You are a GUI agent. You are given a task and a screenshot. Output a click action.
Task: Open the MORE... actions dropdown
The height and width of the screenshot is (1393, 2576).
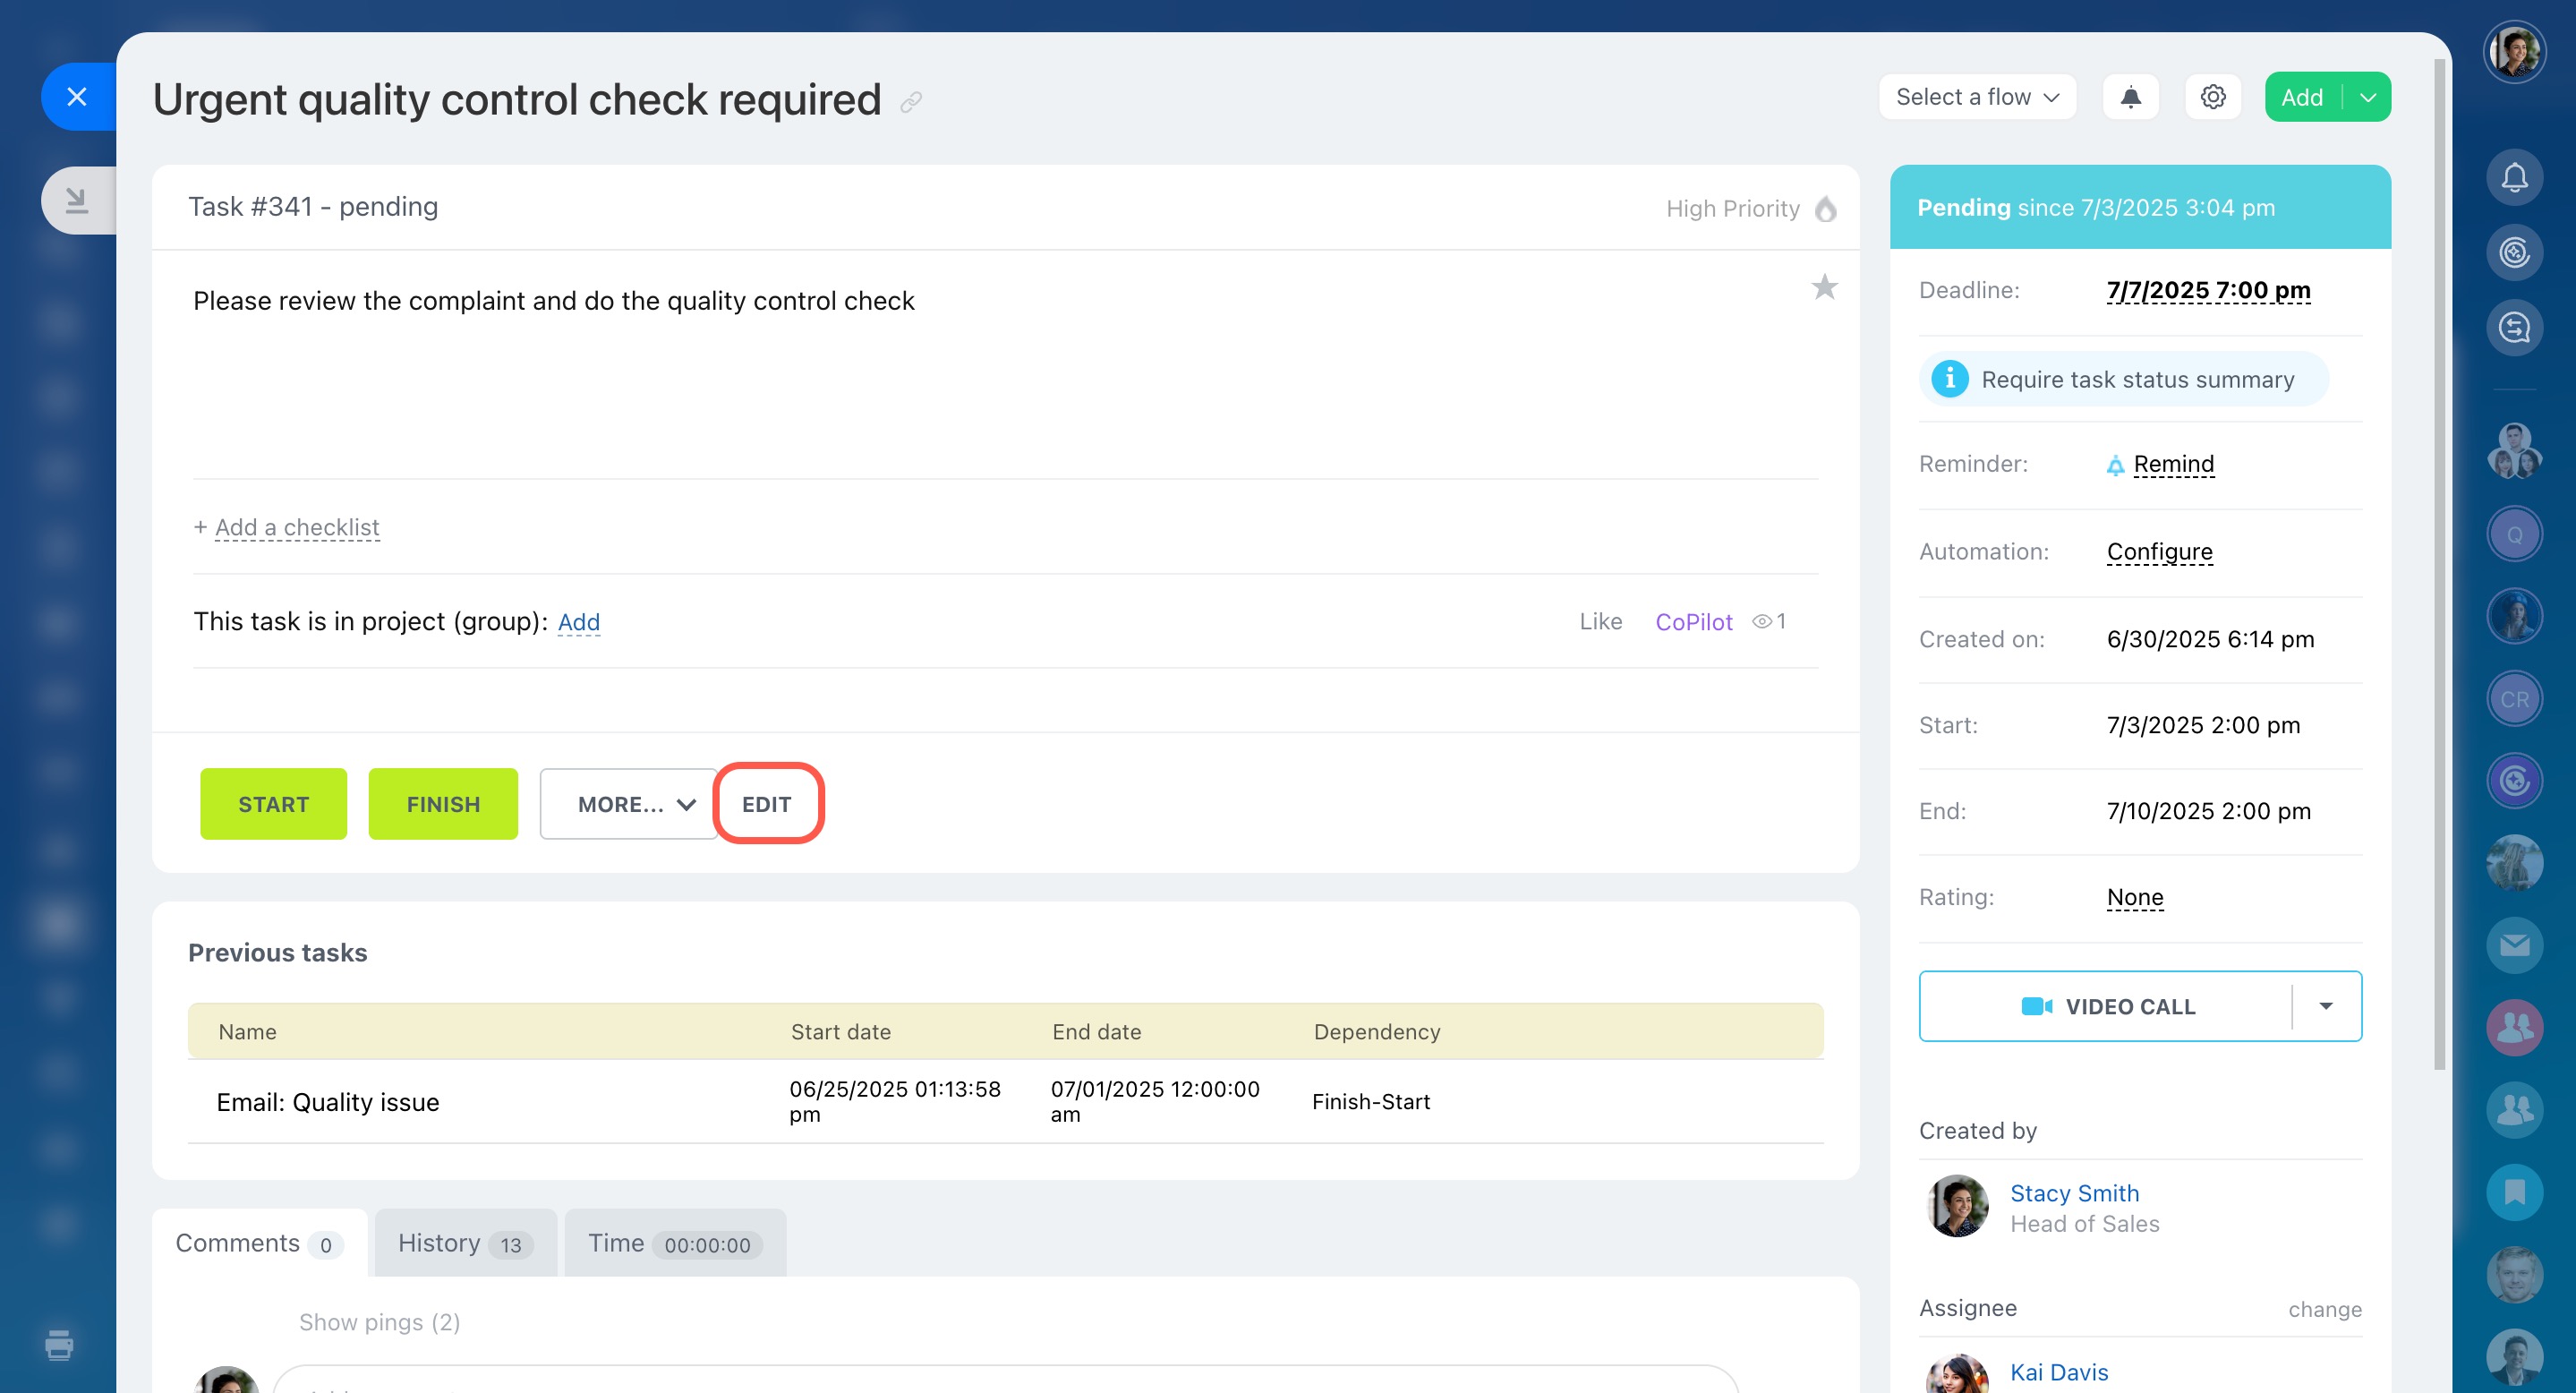pos(629,804)
